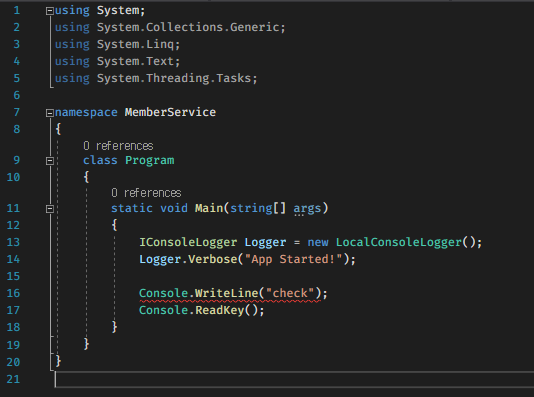
Task: Click line number 7 in margin
Action: click(16, 112)
